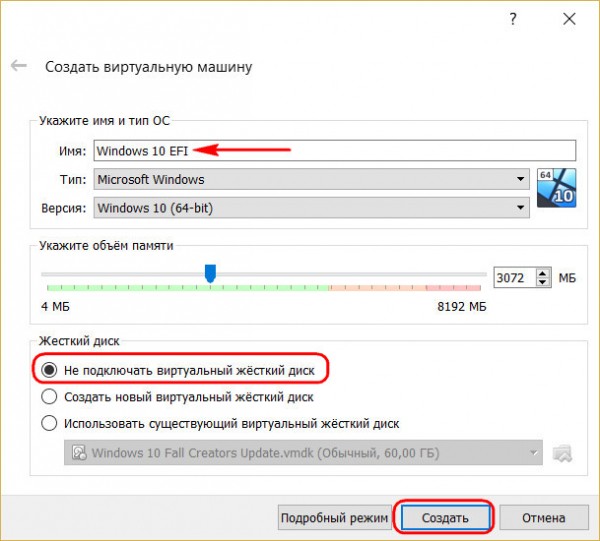The image size is (600, 541).
Task: Click the '8192 МБ' maximum label
Action: (x=461, y=306)
